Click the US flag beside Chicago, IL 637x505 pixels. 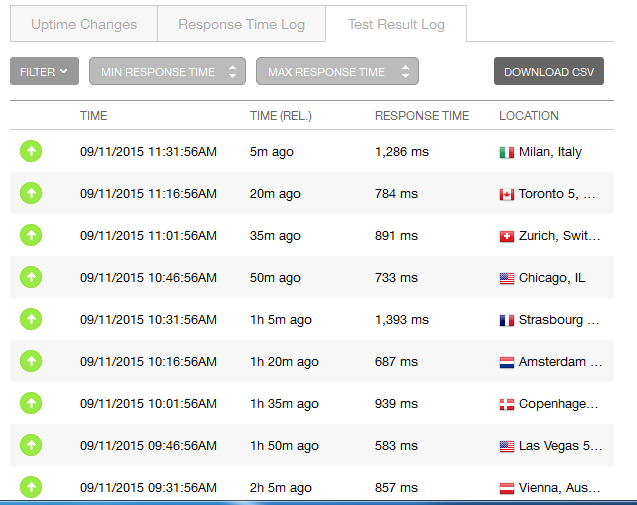(x=507, y=278)
